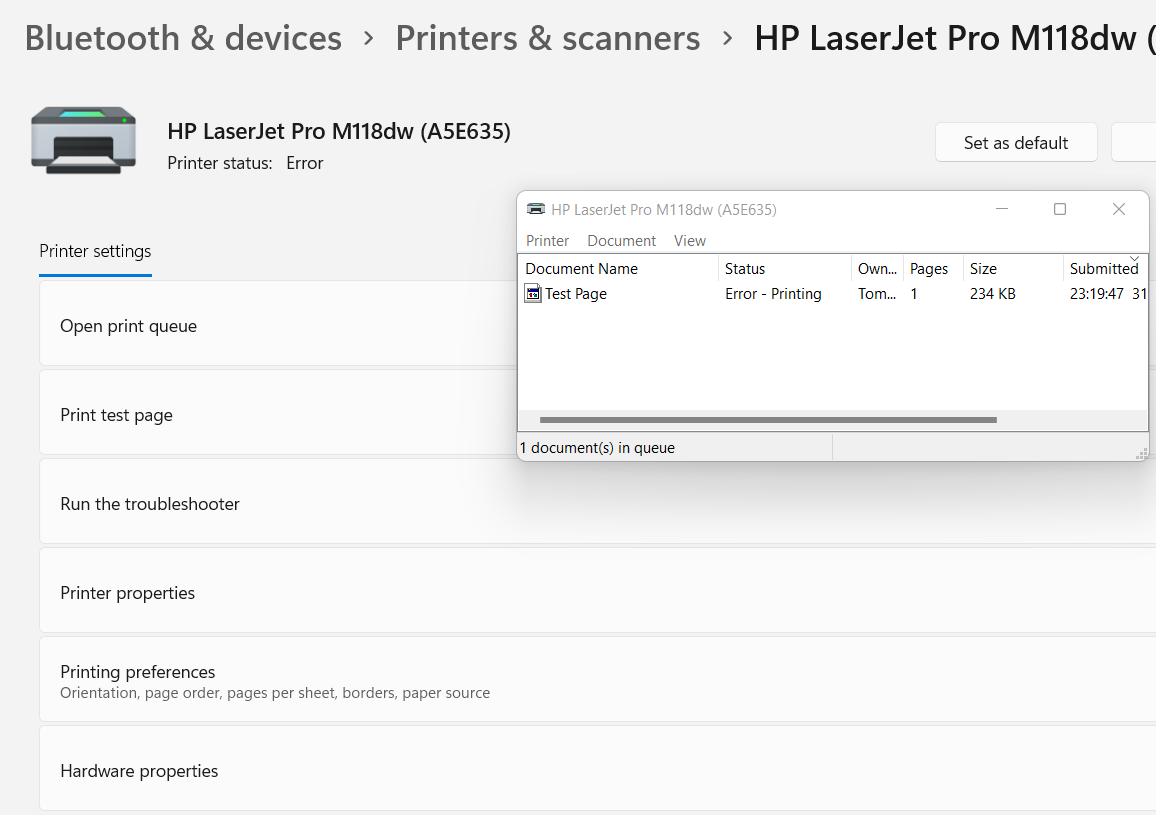1156x815 pixels.
Task: Click Print test page
Action: [116, 413]
